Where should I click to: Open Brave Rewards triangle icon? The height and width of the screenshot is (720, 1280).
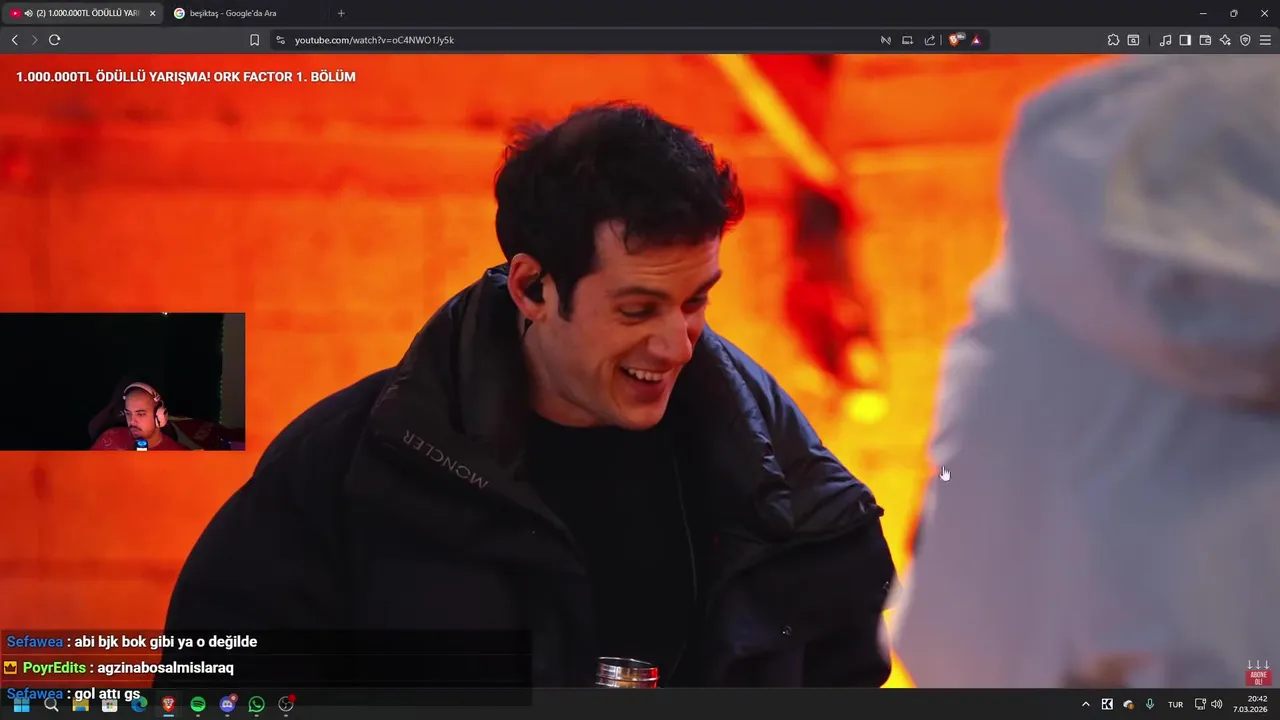point(976,40)
